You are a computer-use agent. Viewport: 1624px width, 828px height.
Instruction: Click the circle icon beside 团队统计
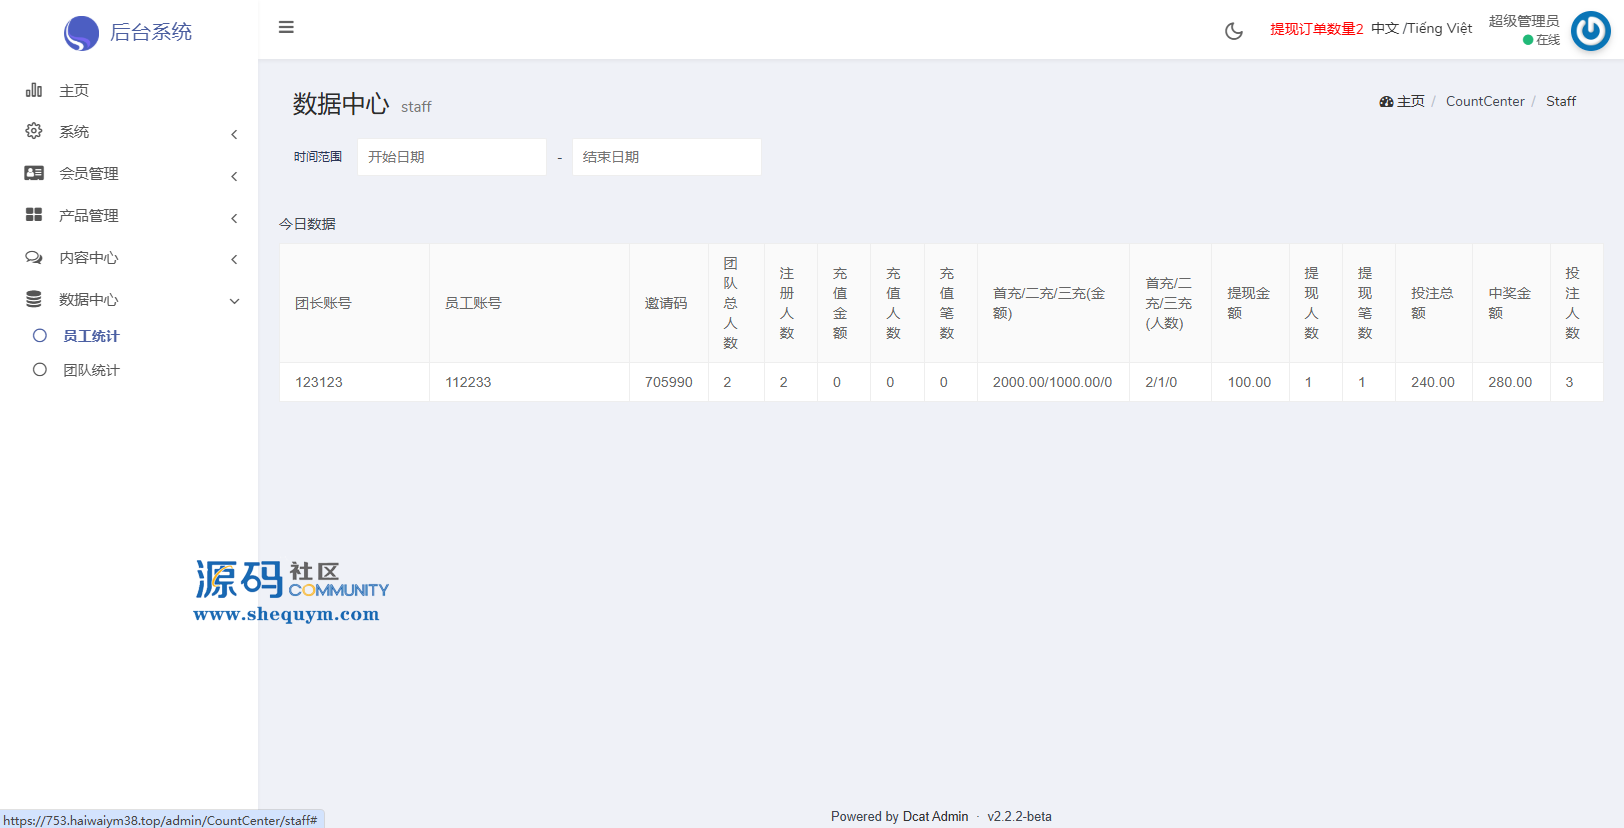(40, 370)
